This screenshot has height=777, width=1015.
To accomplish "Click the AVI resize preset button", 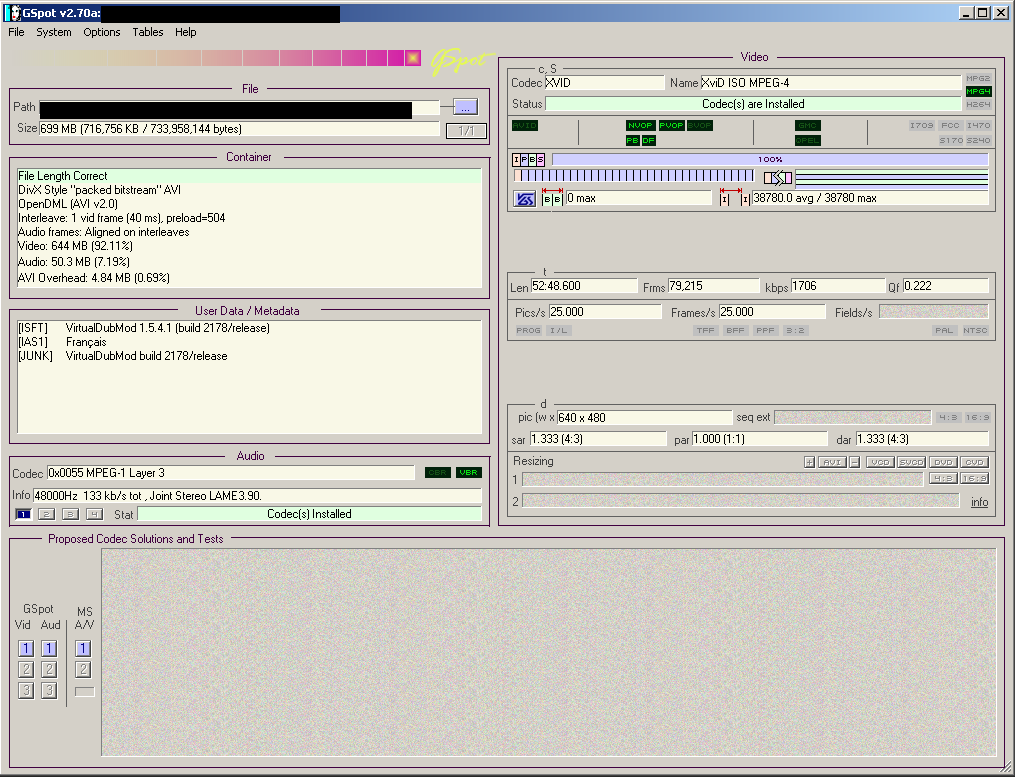I will [x=832, y=462].
